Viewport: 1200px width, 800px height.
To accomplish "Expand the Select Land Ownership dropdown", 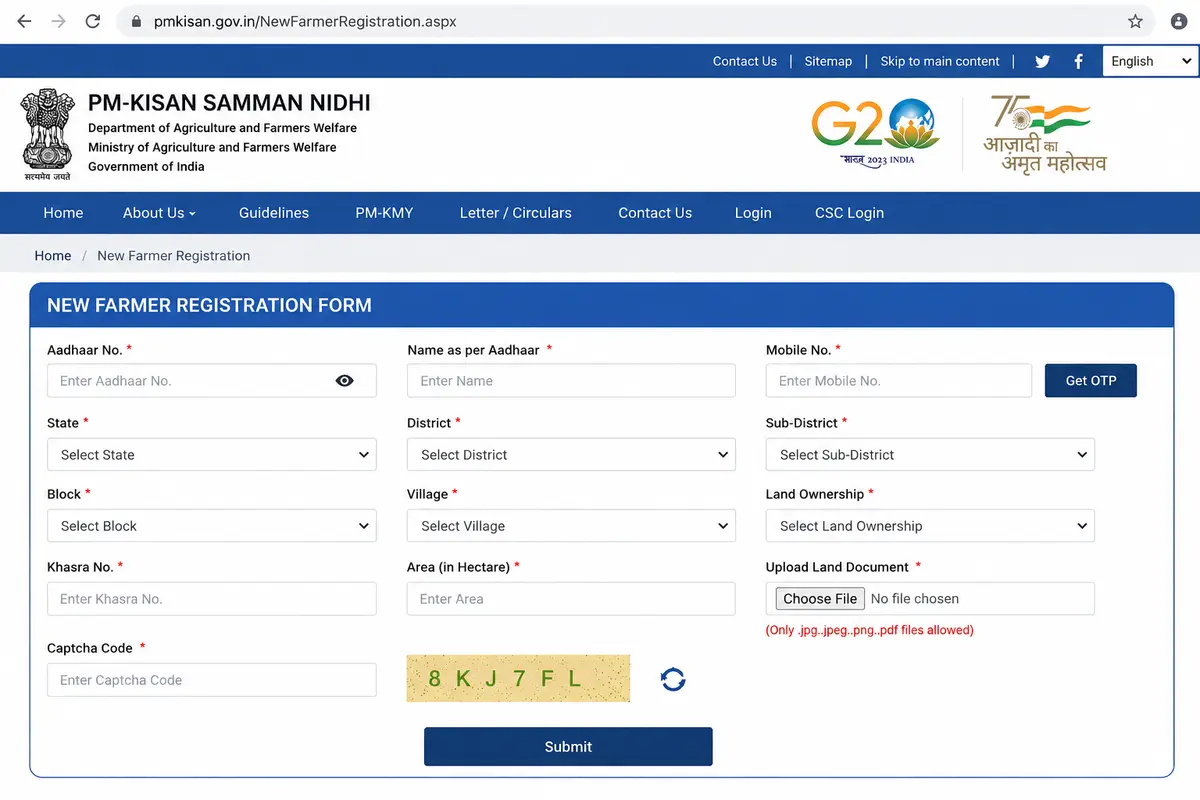I will pos(930,526).
